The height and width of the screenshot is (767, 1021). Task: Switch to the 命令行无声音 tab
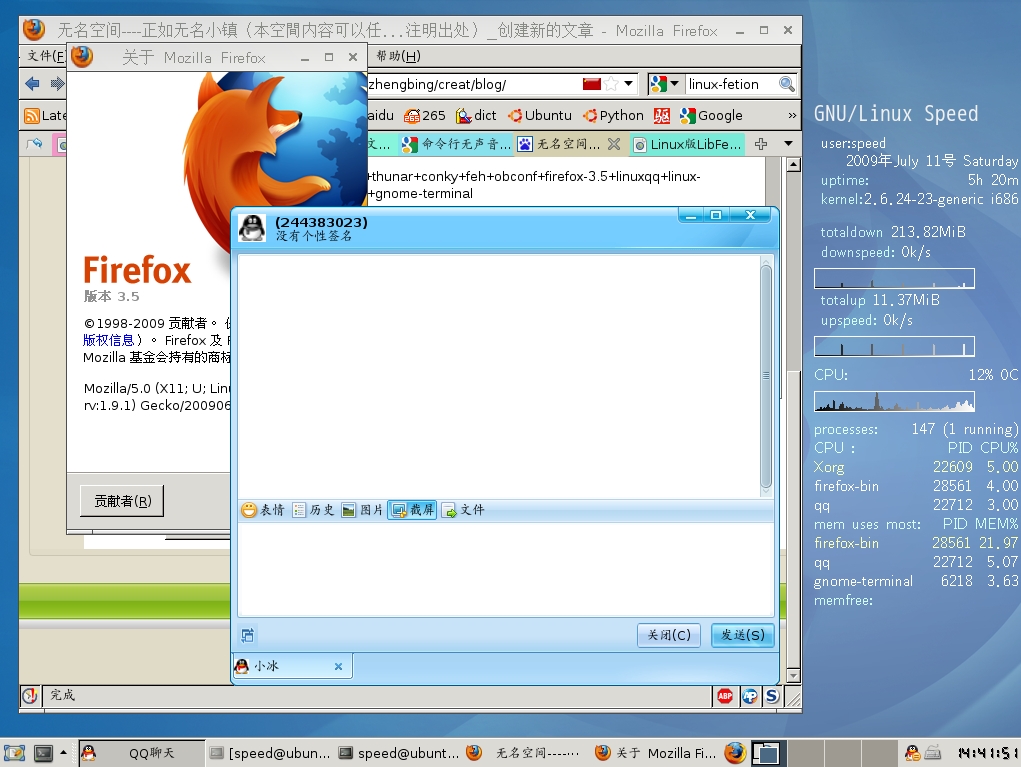pos(456,144)
